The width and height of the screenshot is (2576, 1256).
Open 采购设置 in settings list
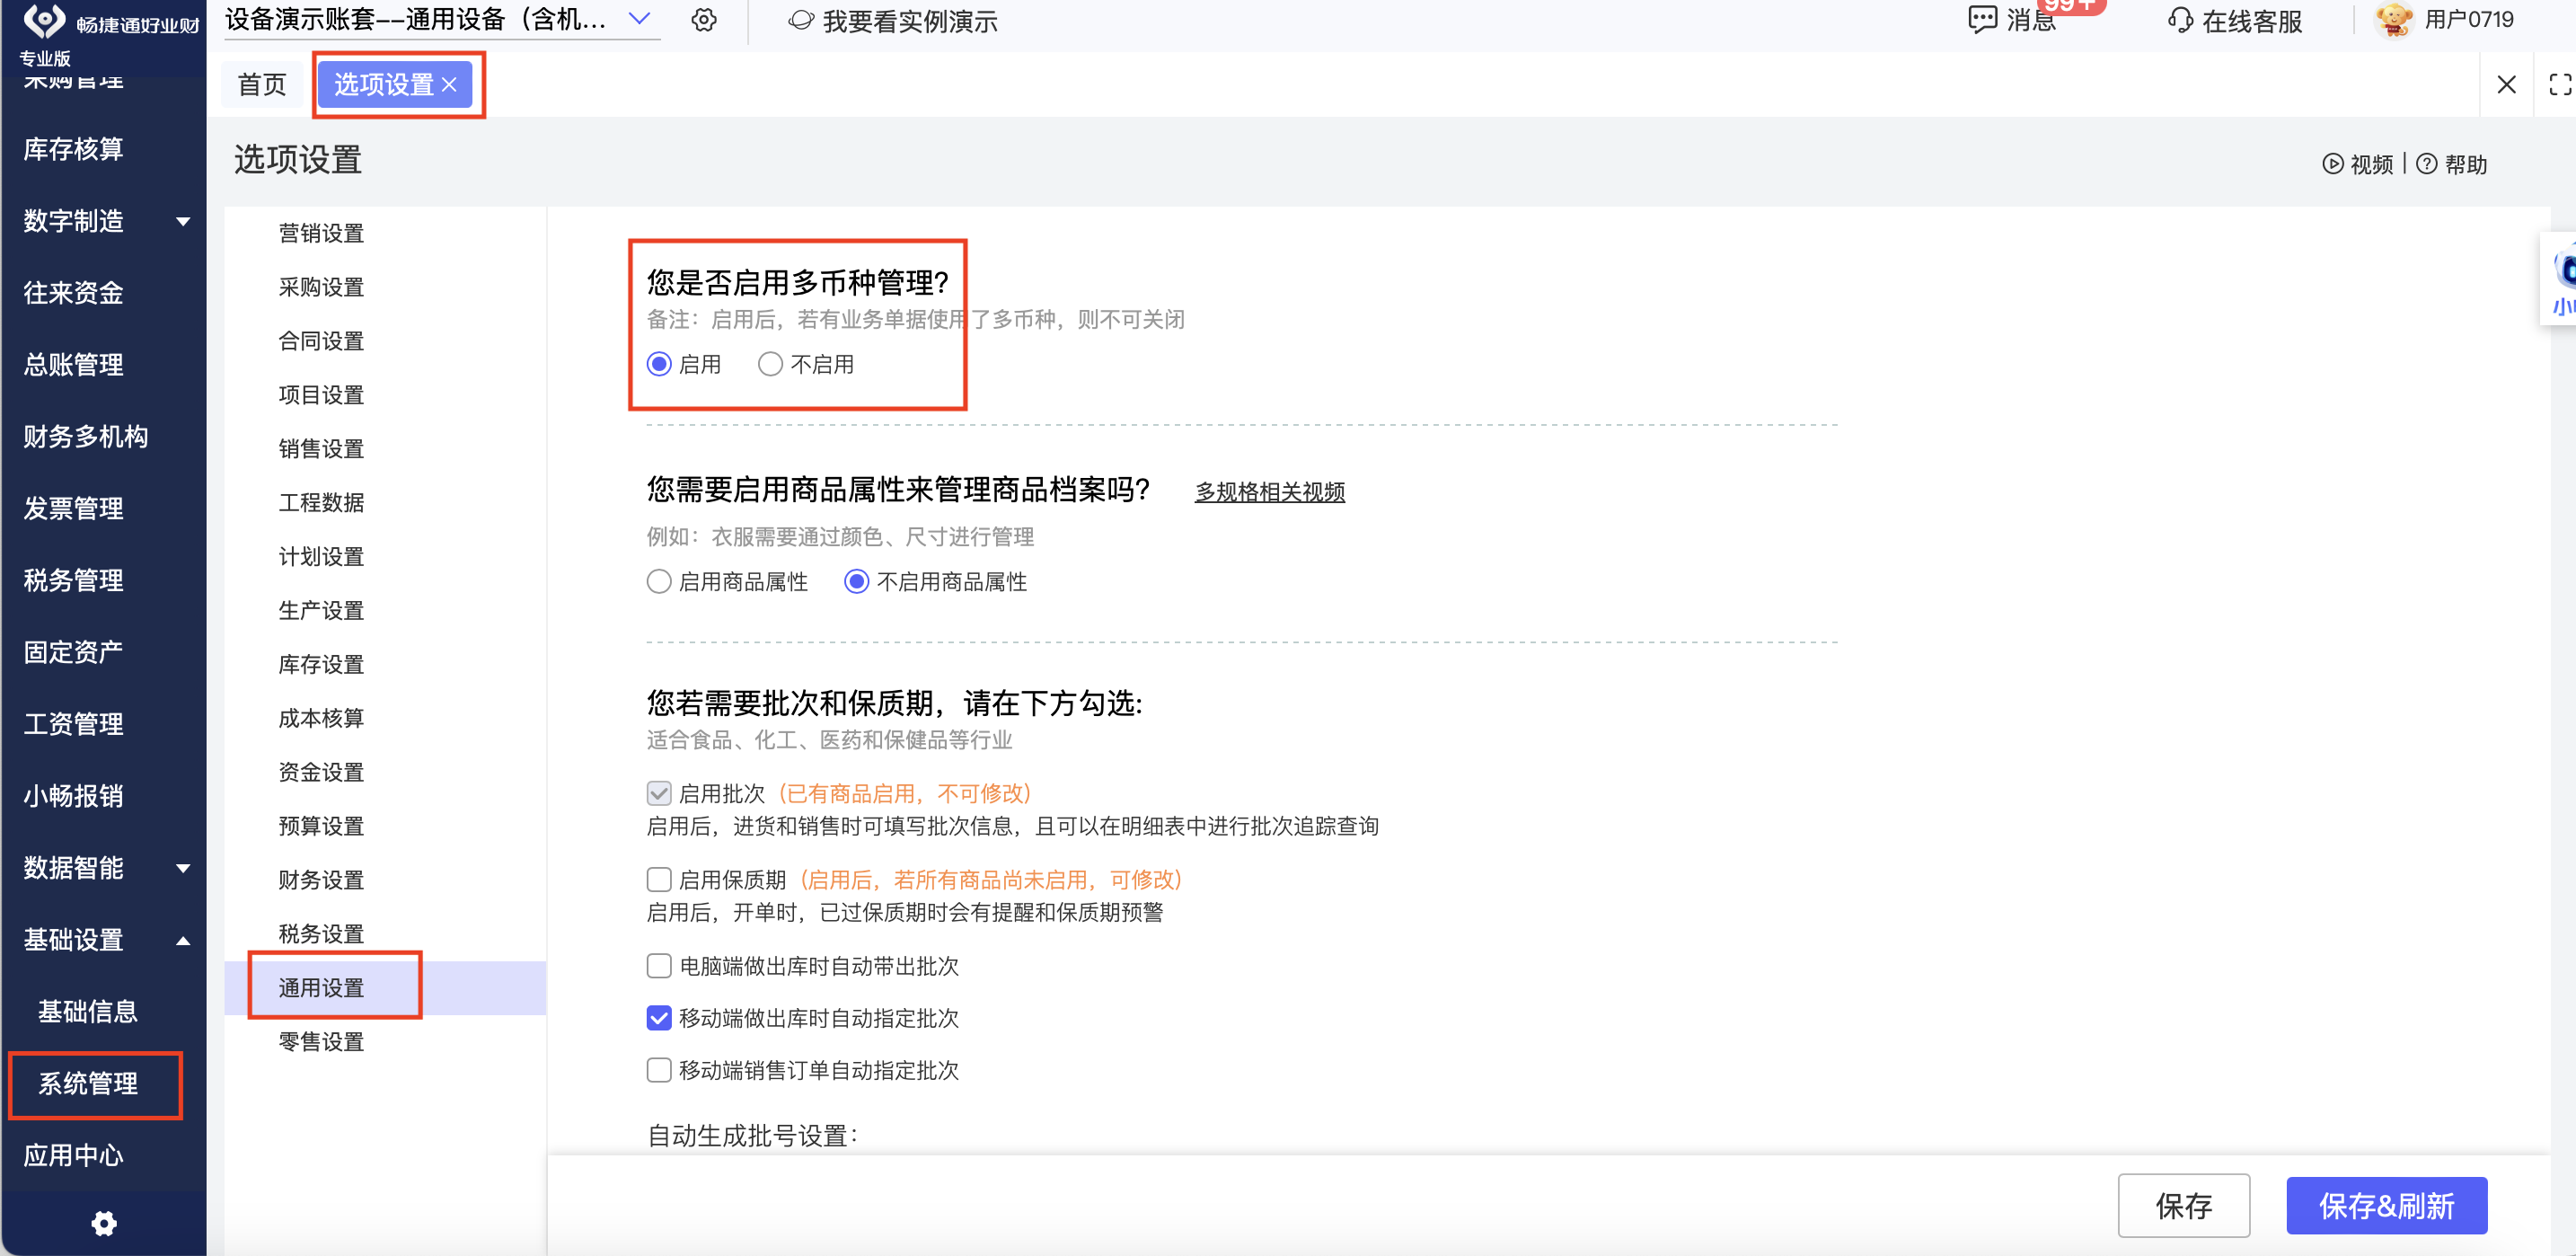(321, 287)
